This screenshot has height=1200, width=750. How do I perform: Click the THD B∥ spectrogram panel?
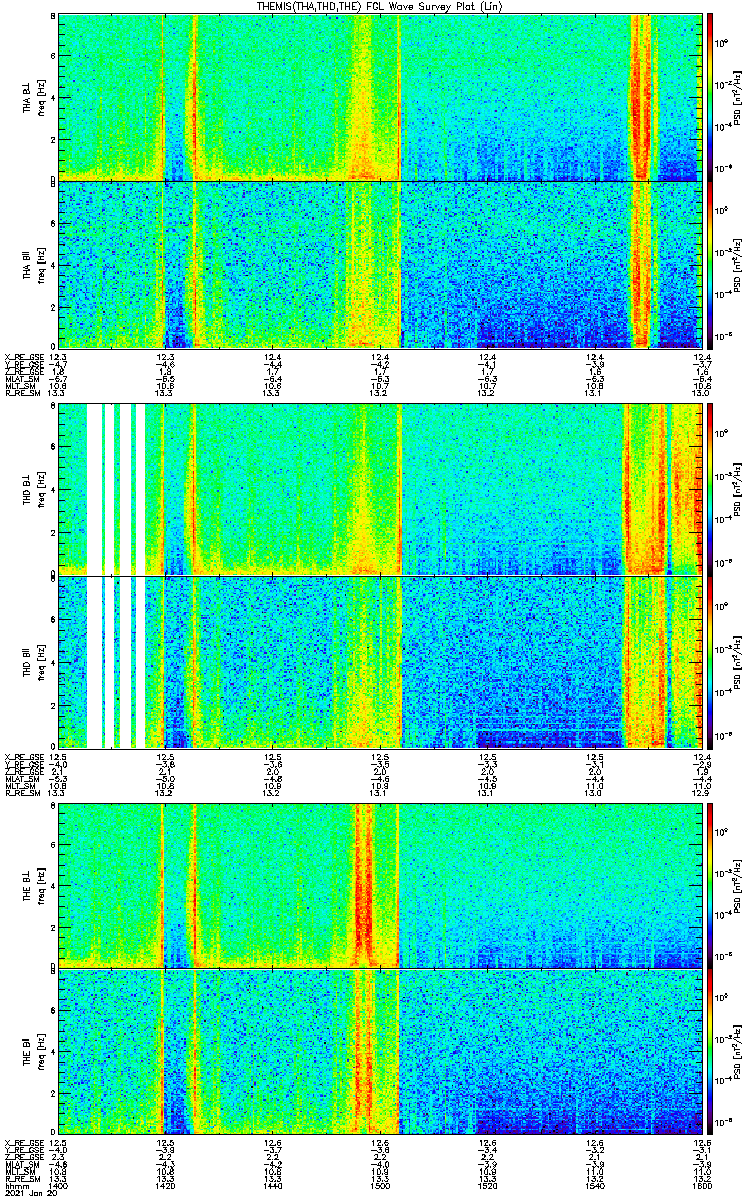point(378,662)
